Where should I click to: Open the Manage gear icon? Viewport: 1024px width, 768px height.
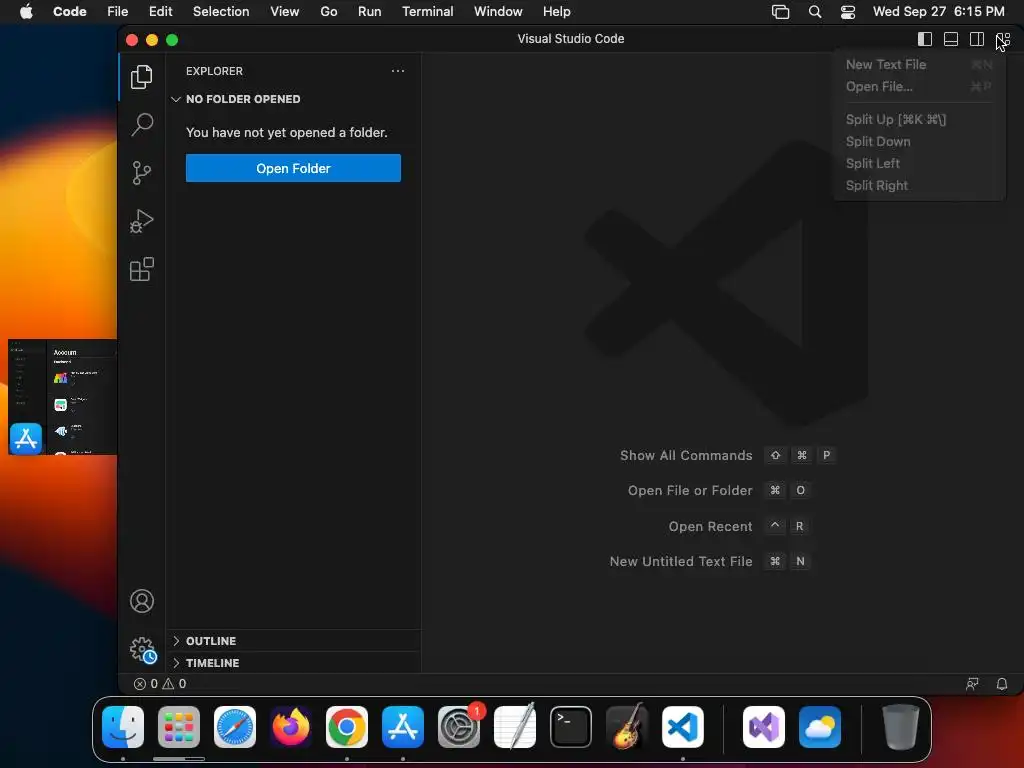[x=143, y=650]
